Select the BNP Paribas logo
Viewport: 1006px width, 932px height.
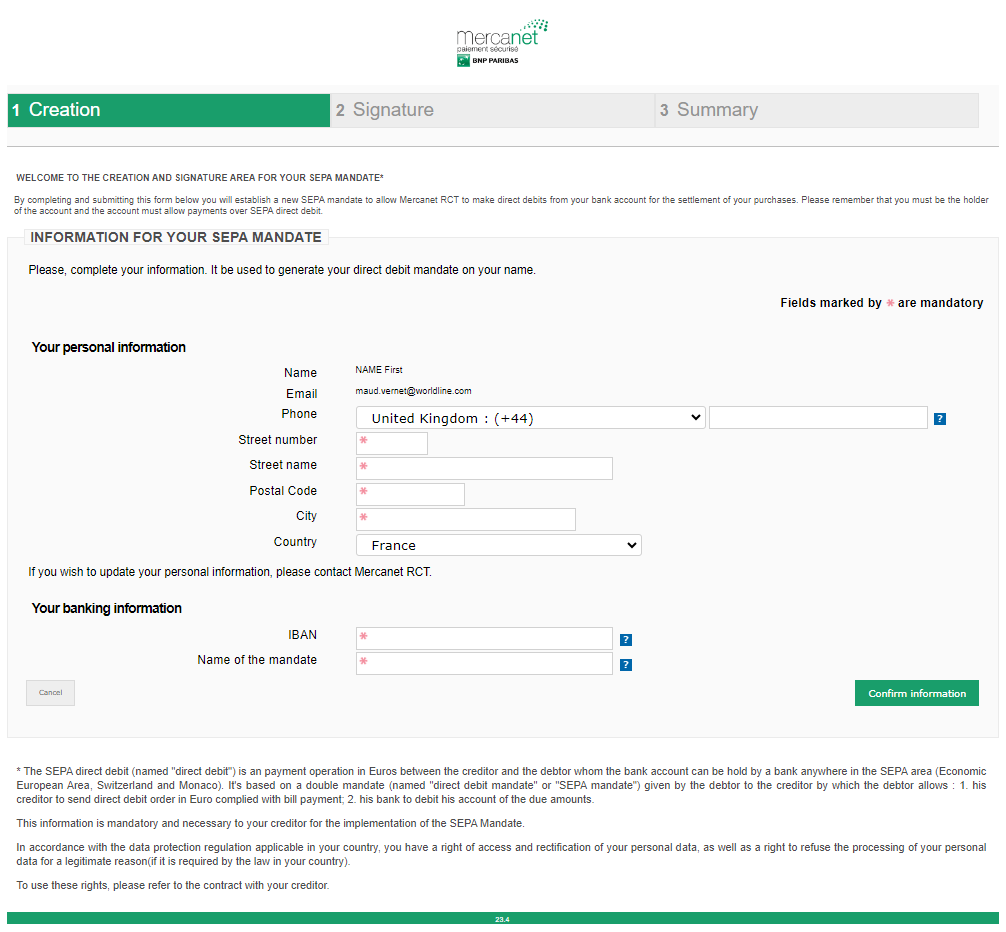click(489, 60)
